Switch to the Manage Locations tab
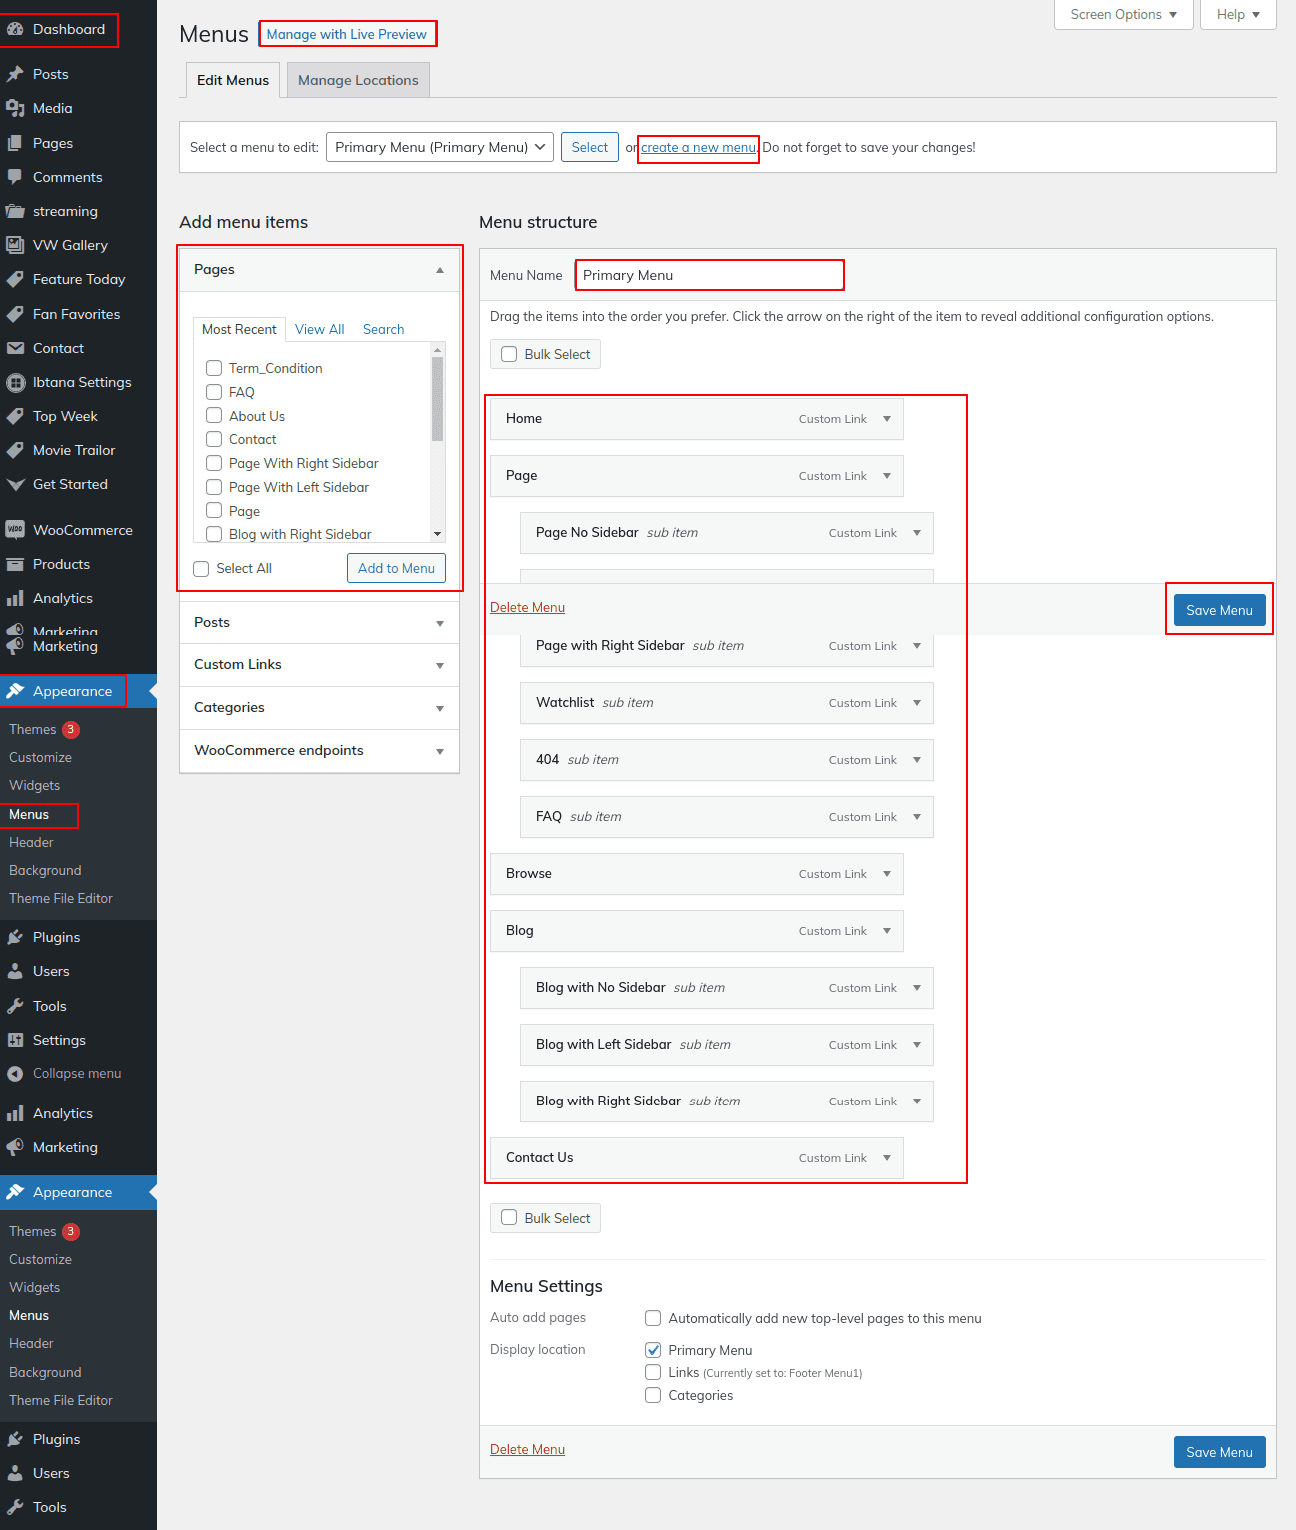The image size is (1296, 1530). (358, 80)
